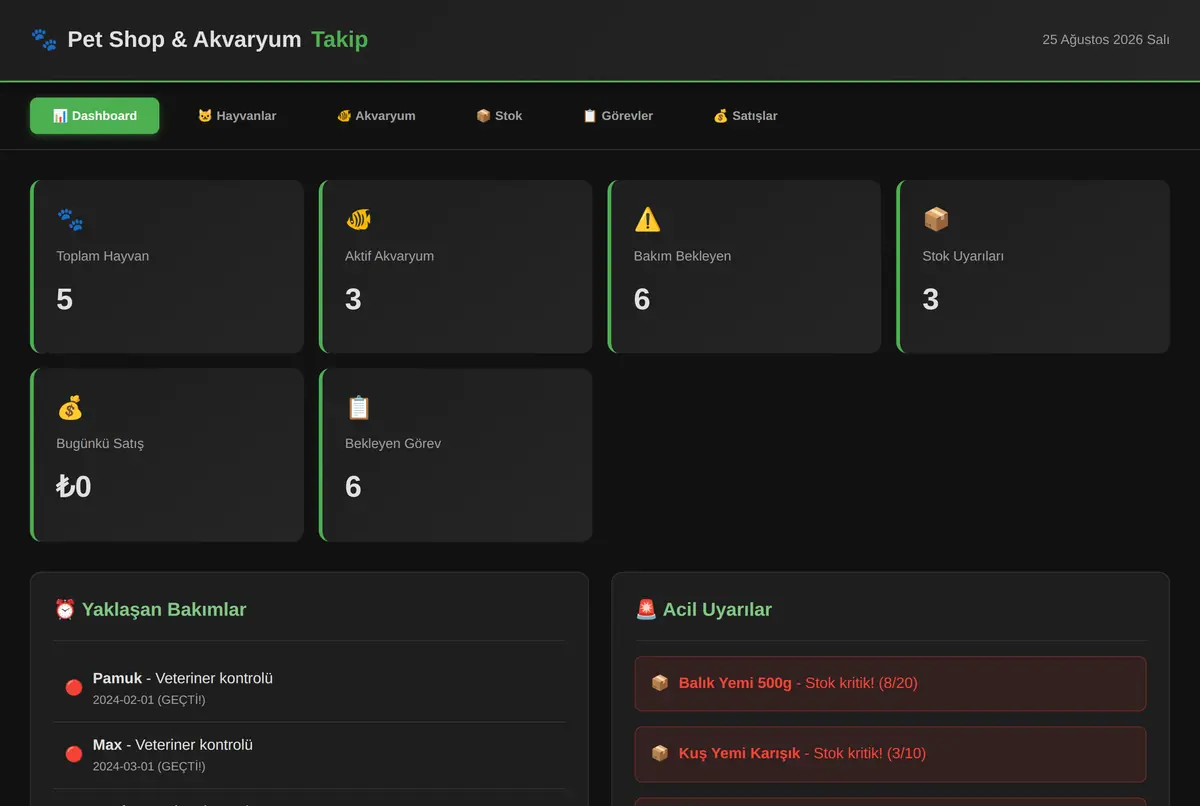Click the "Yaklaşan Bakımlar" heading text

click(x=164, y=609)
